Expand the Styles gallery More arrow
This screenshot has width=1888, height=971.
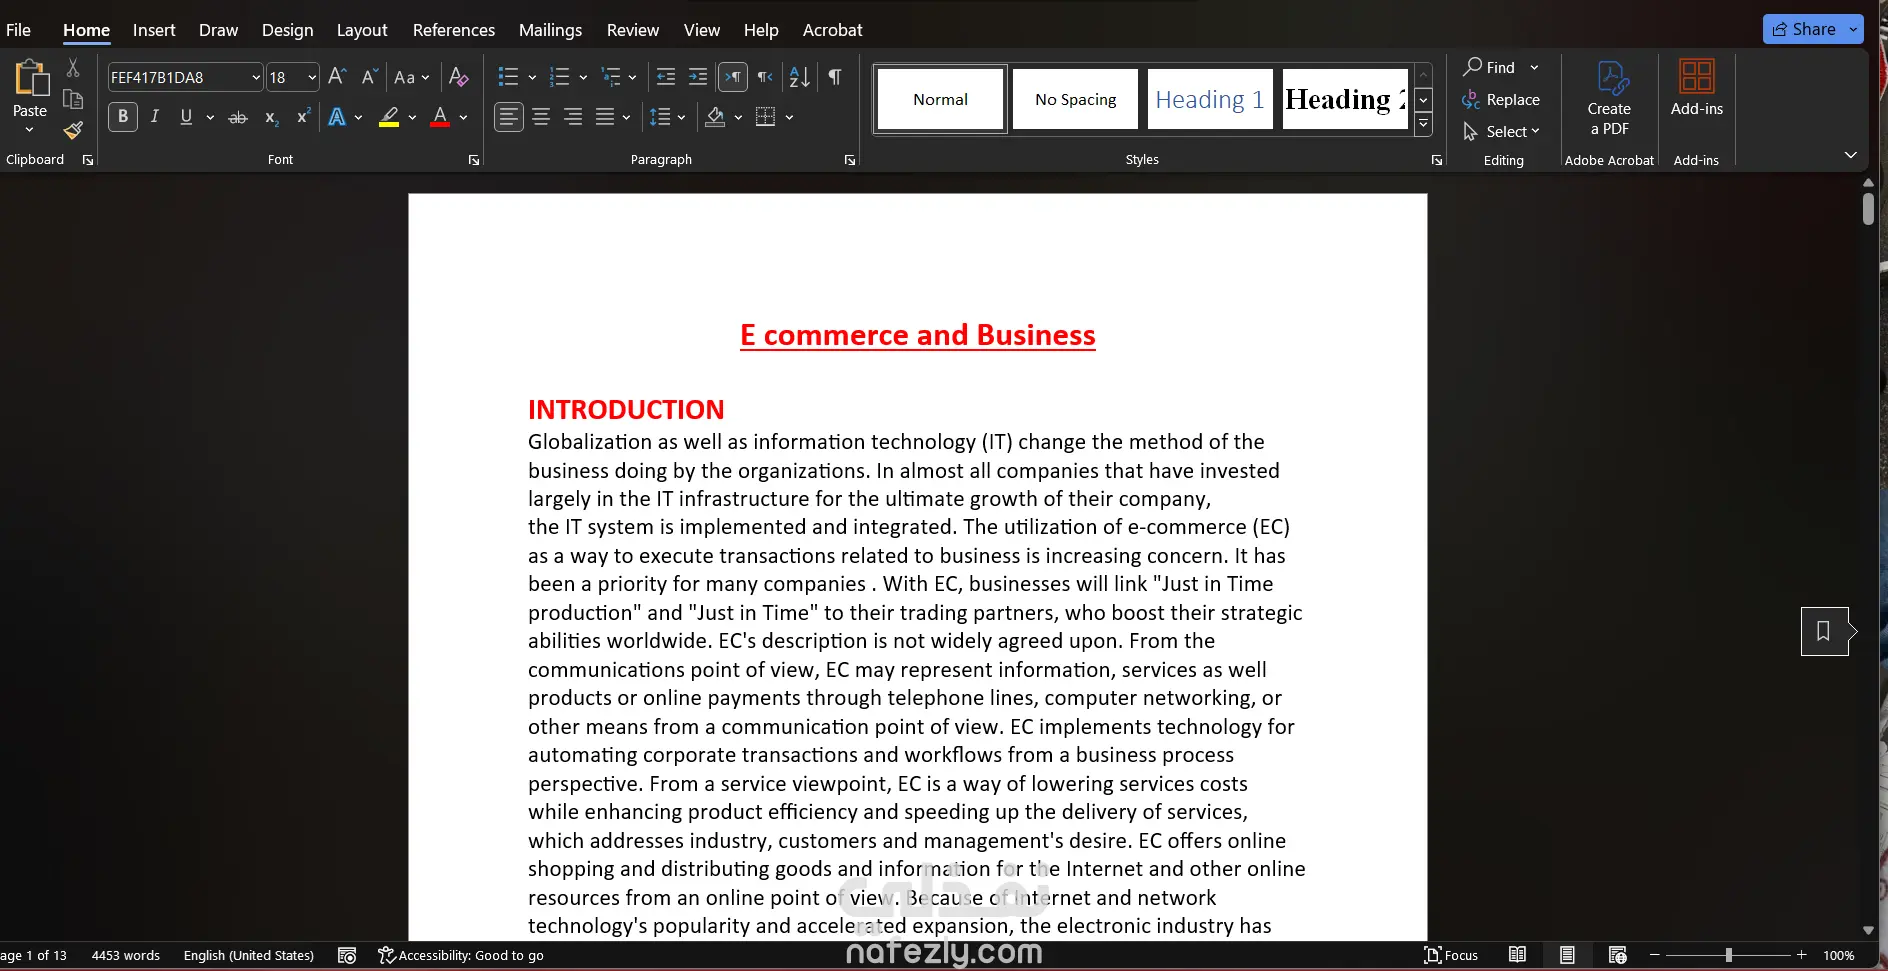pyautogui.click(x=1423, y=124)
